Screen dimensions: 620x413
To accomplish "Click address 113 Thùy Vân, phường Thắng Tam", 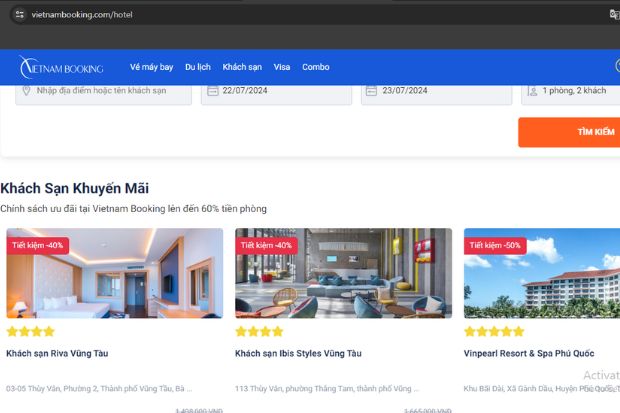I will point(327,388).
